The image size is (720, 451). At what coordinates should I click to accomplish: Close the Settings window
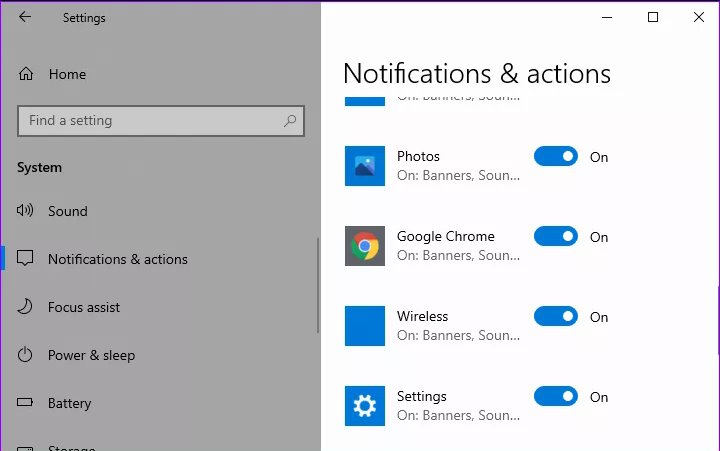(698, 17)
